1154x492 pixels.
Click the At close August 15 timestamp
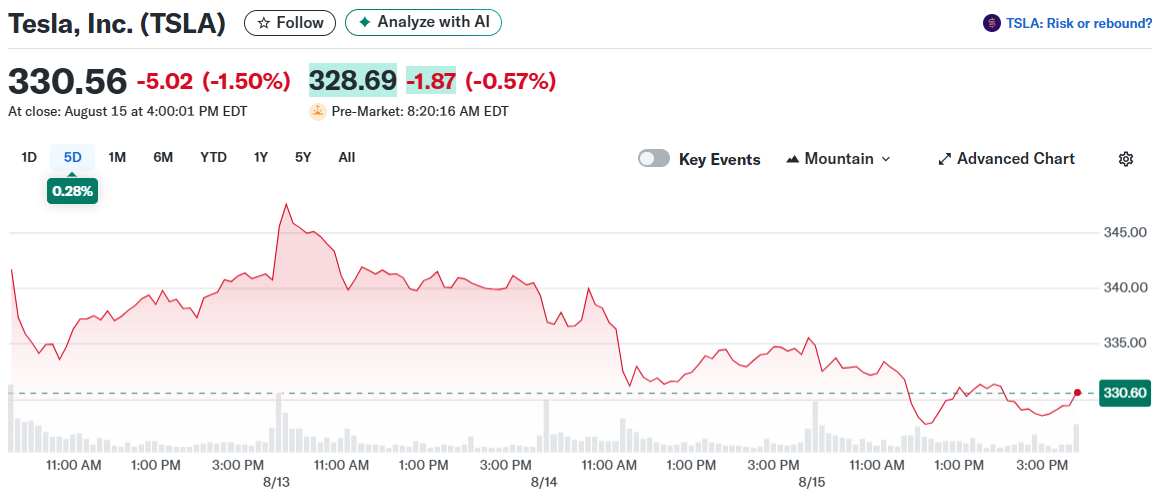click(127, 112)
